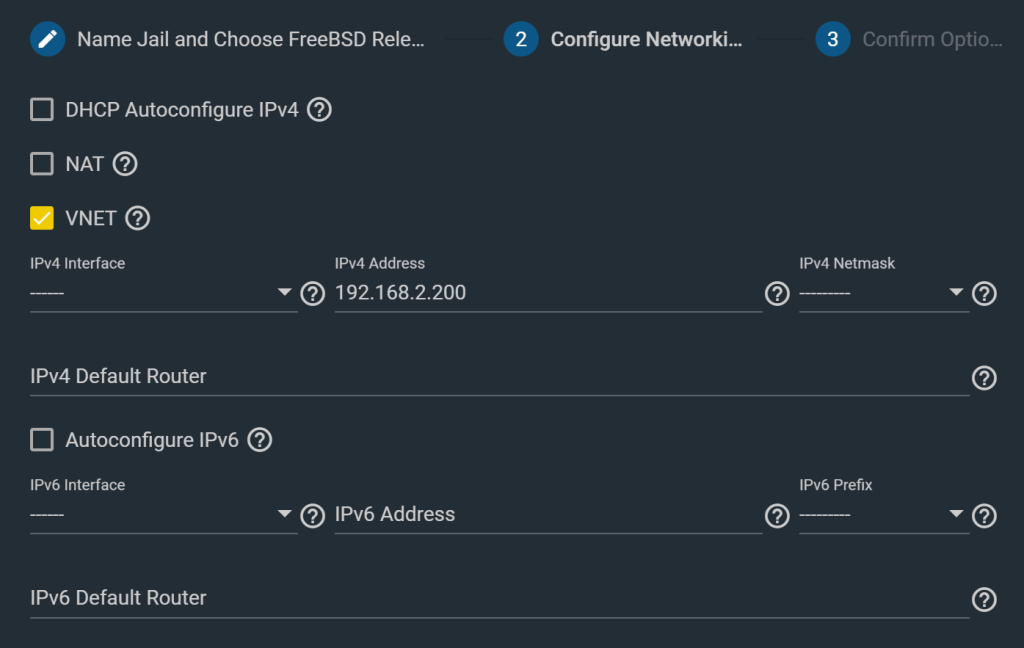Click help icon next to DHCP Autoconfigure IPv4

(319, 110)
